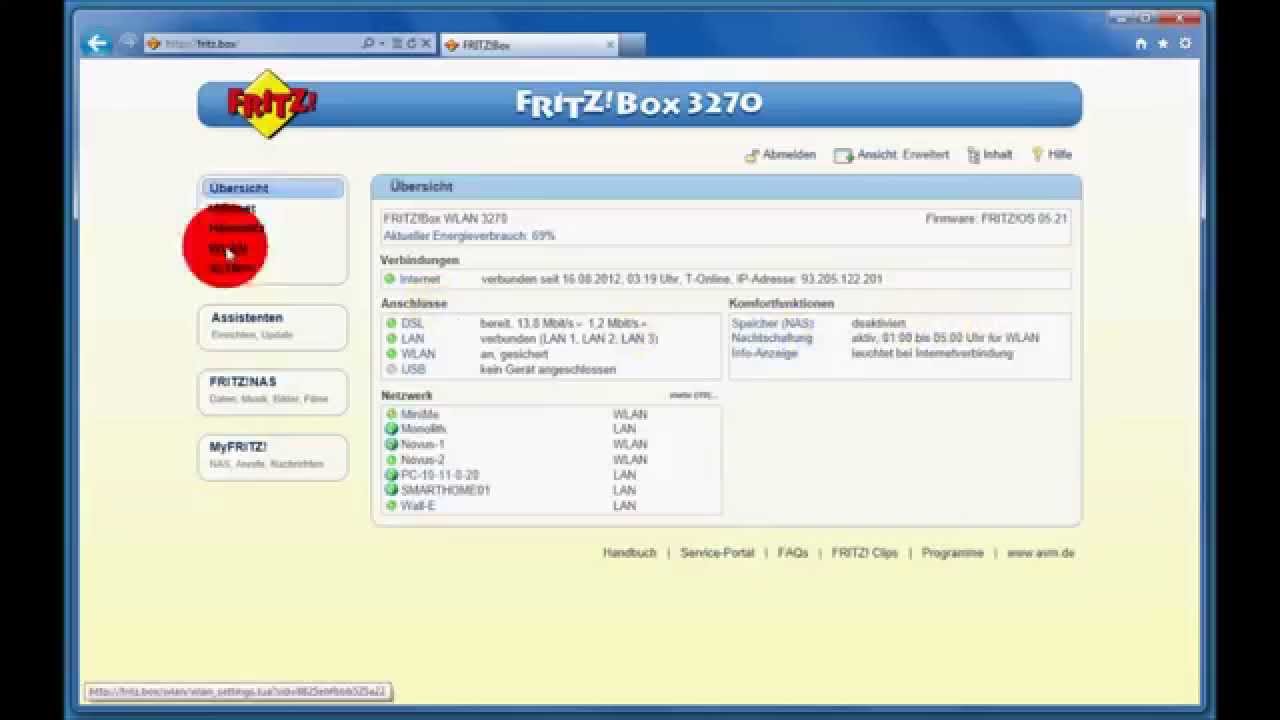This screenshot has height=720, width=1280.
Task: Go back with the browser Back arrow
Action: tap(97, 43)
